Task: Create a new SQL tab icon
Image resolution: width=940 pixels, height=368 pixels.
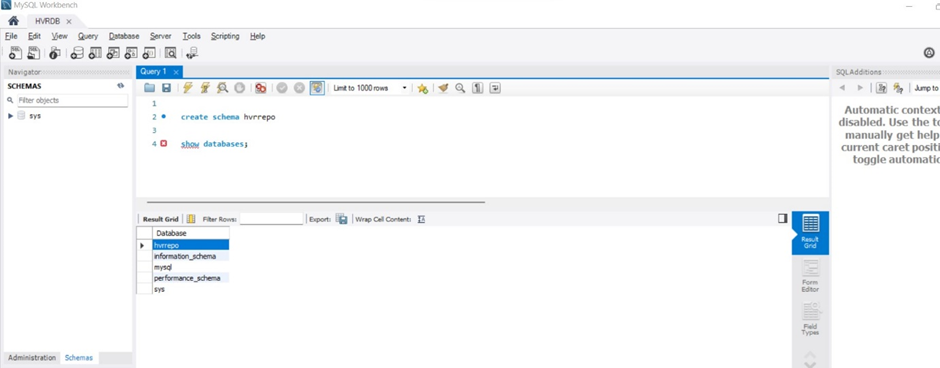Action: [x=16, y=53]
